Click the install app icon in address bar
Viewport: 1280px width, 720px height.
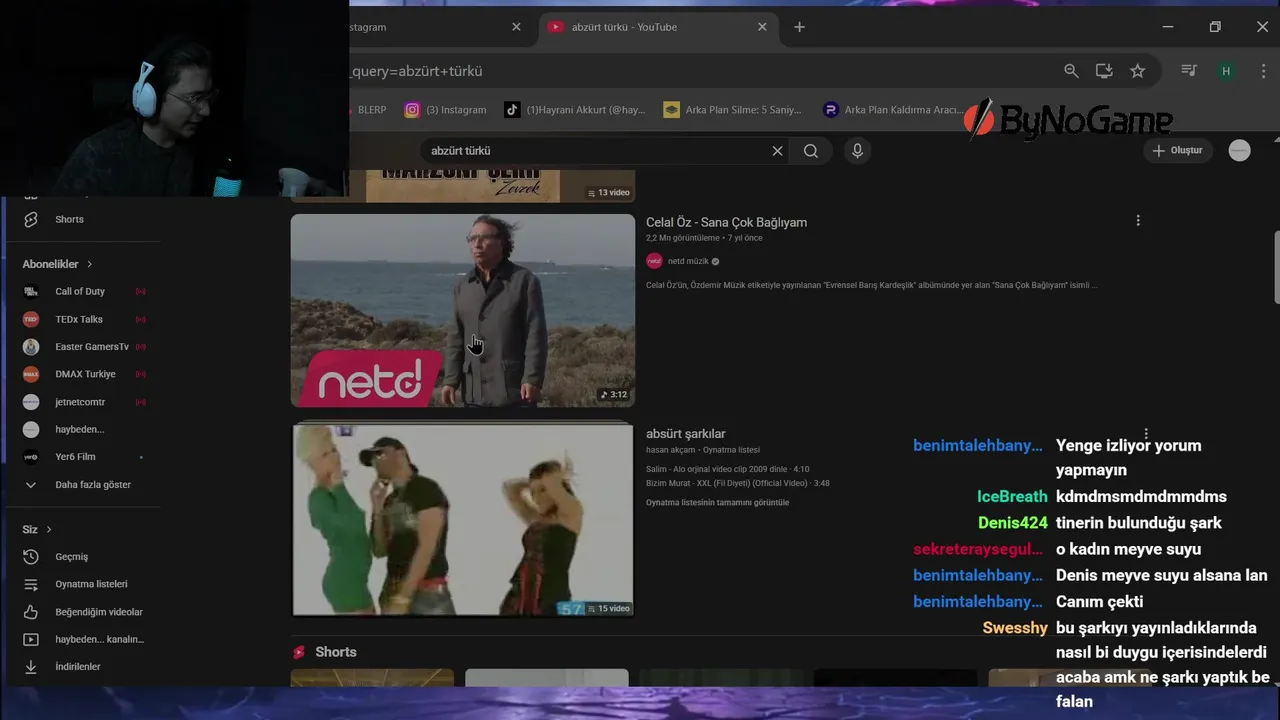[x=1104, y=71]
